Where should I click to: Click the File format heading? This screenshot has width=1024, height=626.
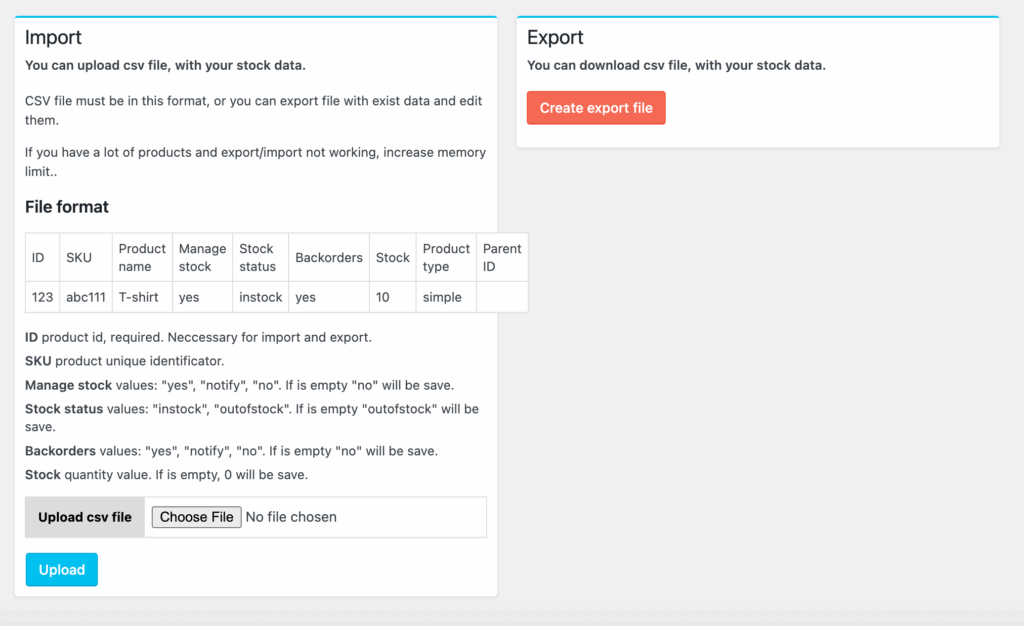click(x=67, y=207)
